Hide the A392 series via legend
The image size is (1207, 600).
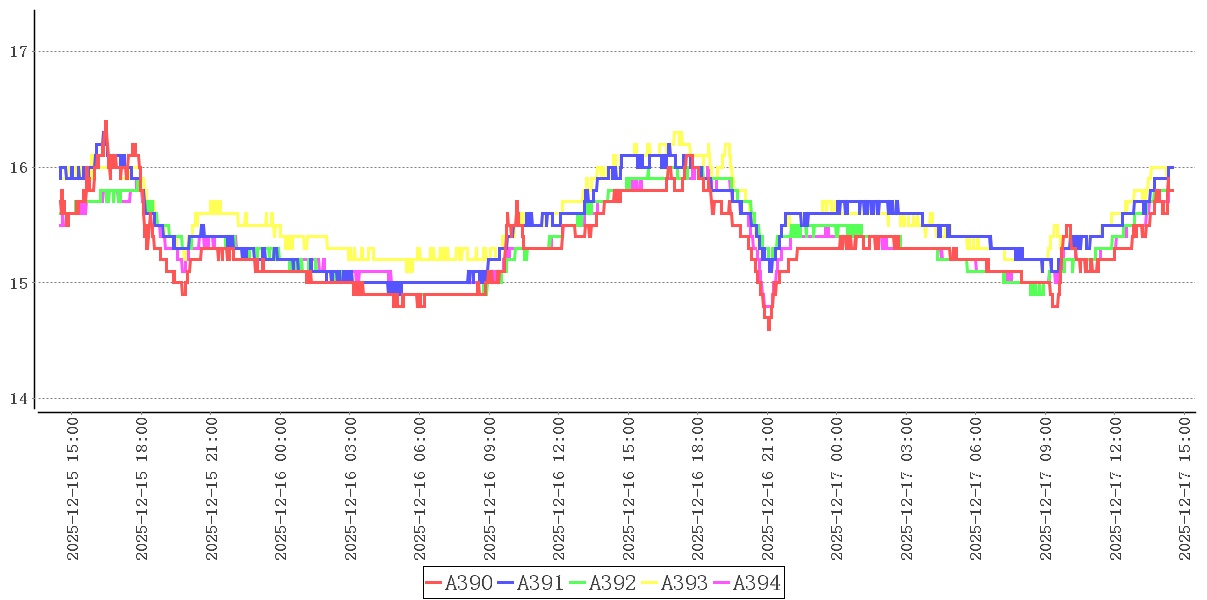coord(612,583)
